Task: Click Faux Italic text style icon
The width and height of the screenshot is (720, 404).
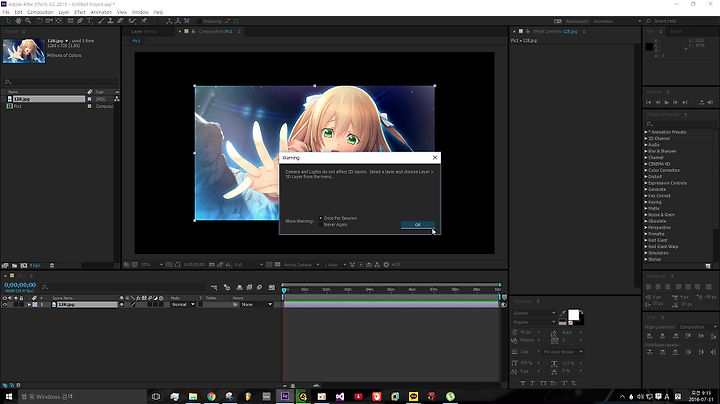Action: (533, 383)
